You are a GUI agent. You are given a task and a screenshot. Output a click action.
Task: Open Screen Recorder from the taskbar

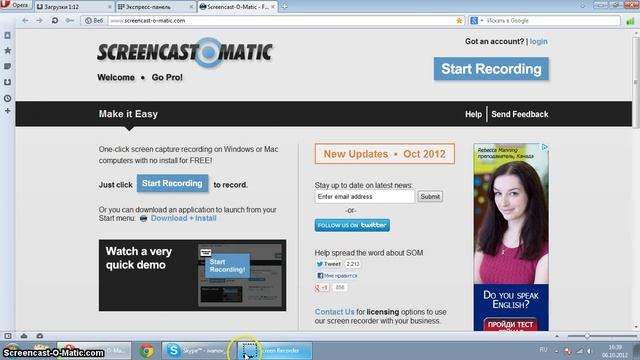[275, 351]
